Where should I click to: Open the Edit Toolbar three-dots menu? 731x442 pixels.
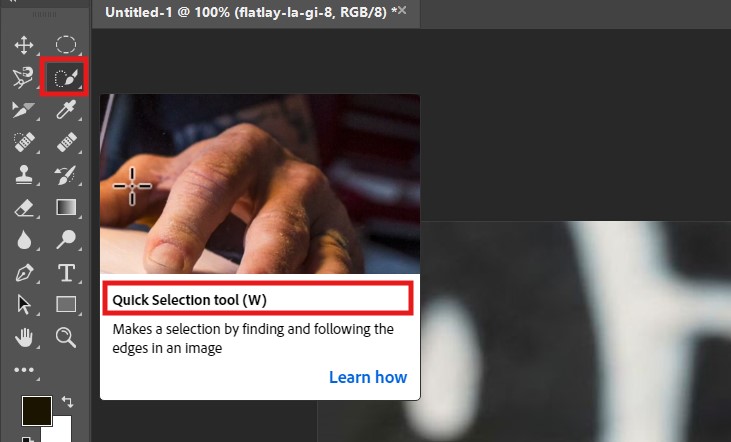[x=24, y=370]
